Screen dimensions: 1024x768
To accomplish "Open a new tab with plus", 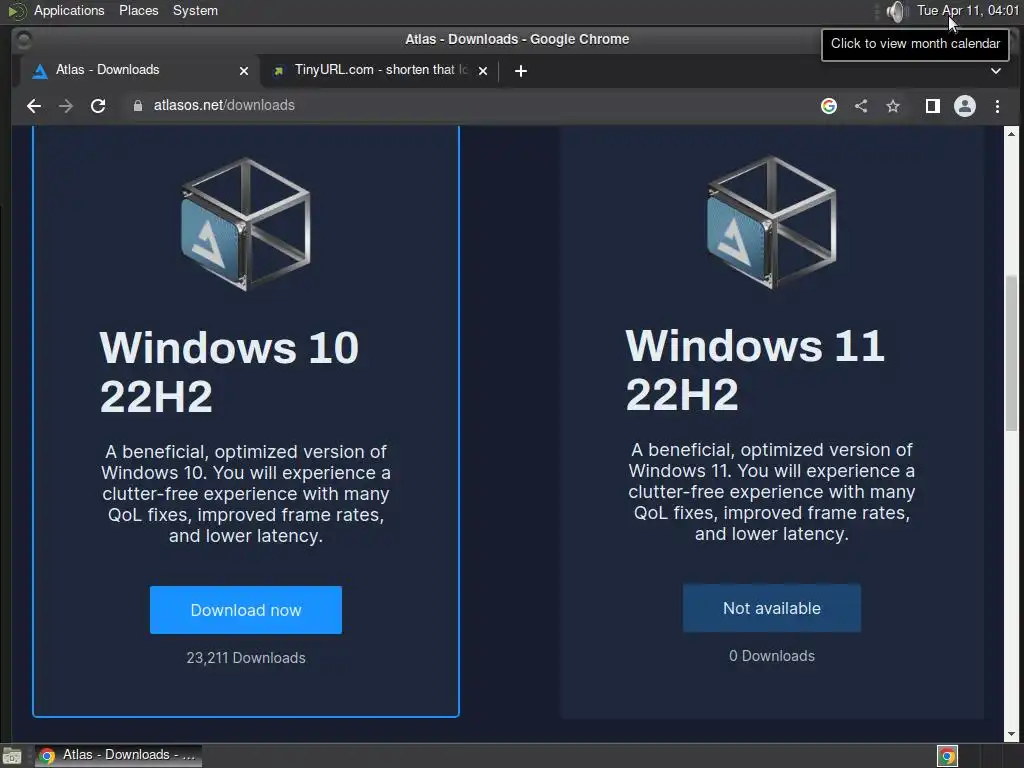I will (x=520, y=71).
